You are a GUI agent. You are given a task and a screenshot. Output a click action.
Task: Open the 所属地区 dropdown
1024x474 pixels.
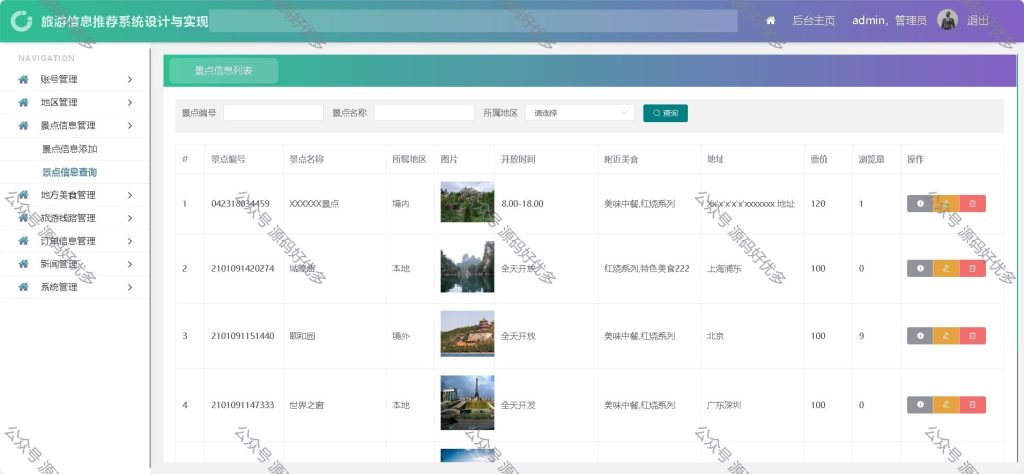[x=579, y=113]
